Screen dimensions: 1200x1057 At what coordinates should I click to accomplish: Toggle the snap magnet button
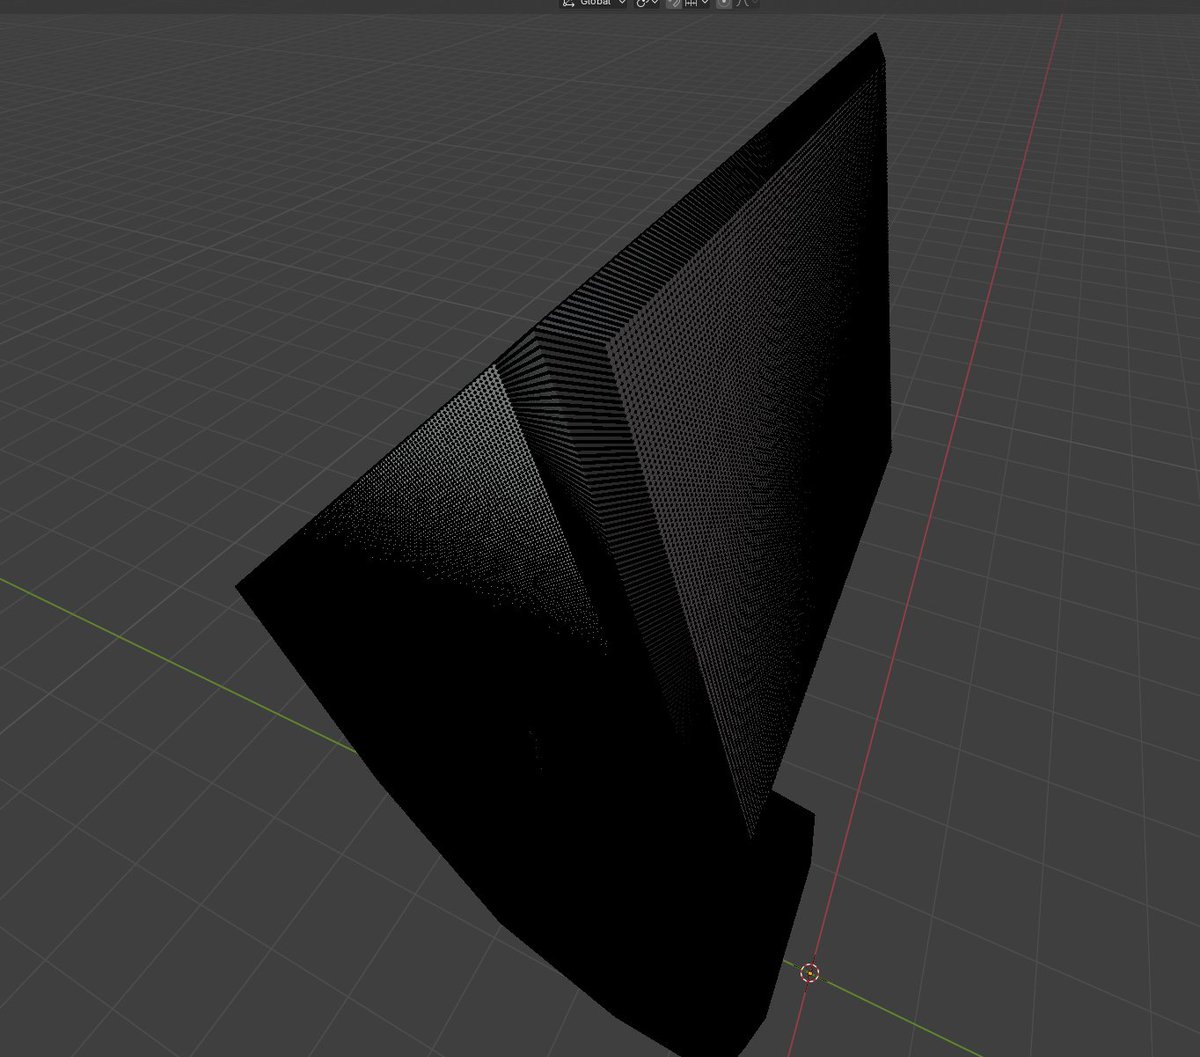pos(674,3)
